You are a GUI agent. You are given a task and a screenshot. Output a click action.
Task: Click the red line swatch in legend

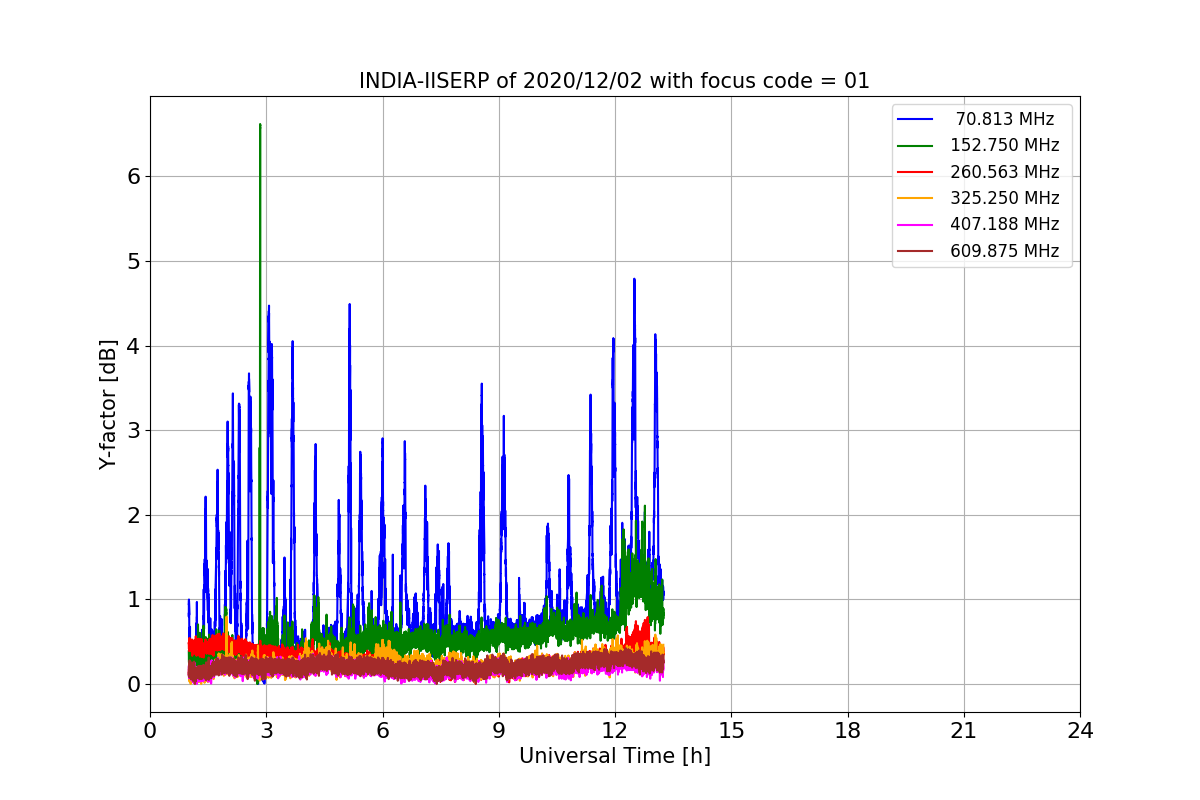916,172
